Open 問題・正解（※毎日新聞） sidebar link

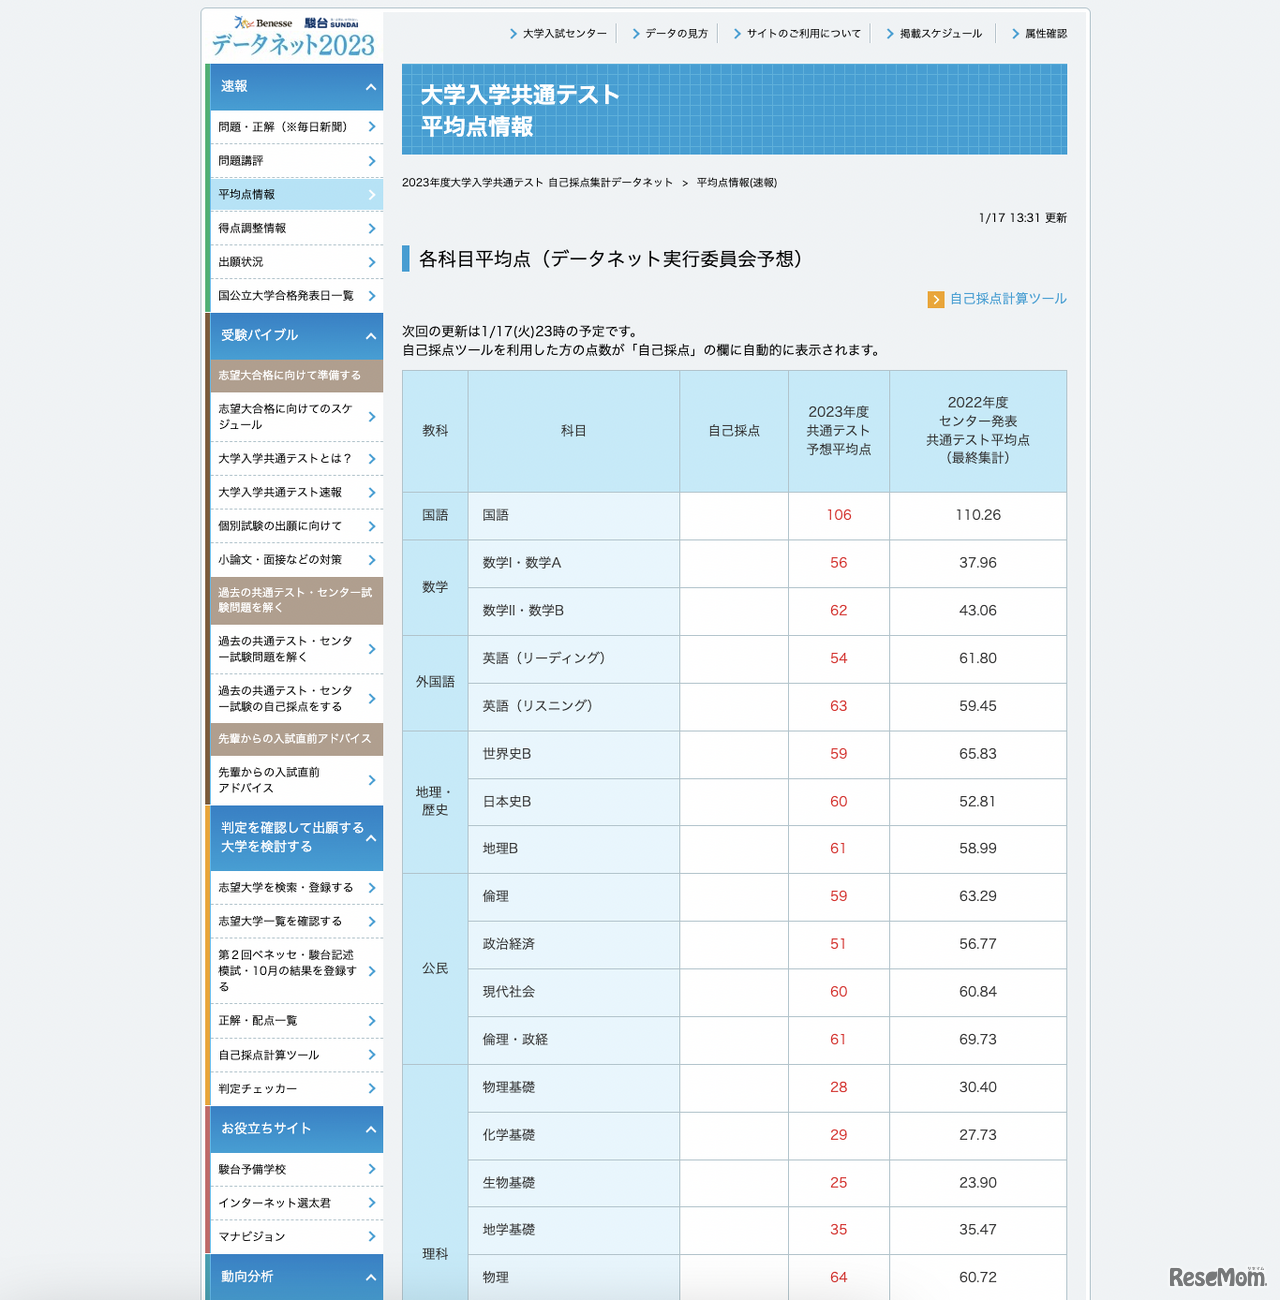[283, 127]
